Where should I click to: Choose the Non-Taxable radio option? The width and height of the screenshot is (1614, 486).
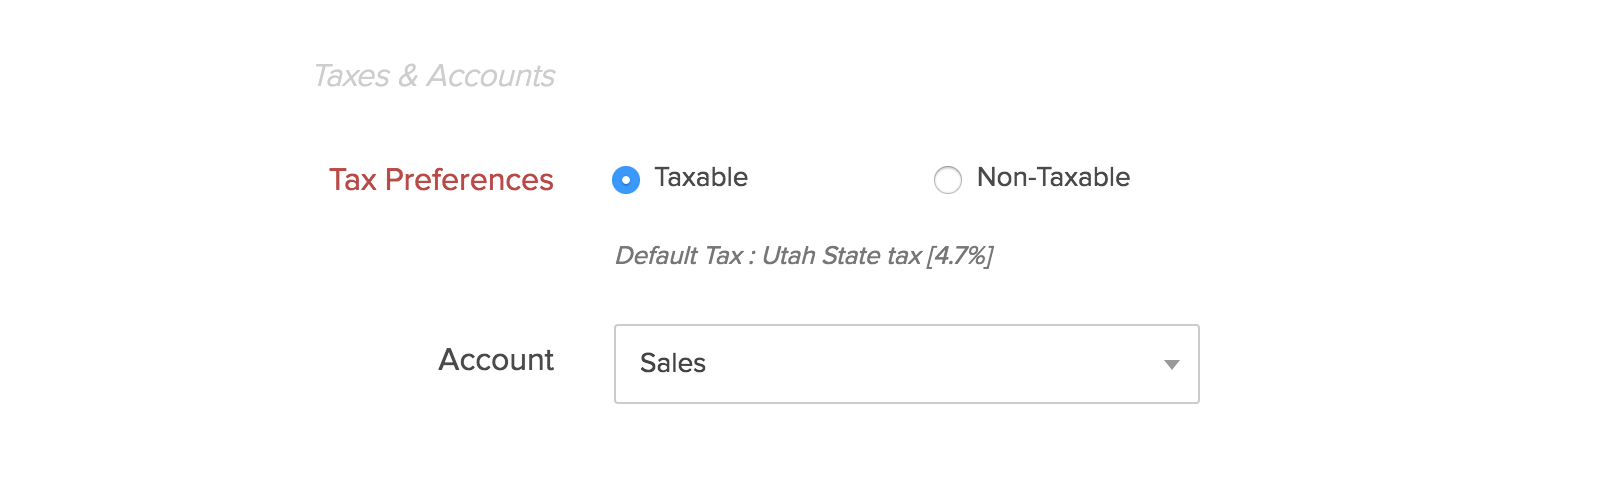[947, 180]
